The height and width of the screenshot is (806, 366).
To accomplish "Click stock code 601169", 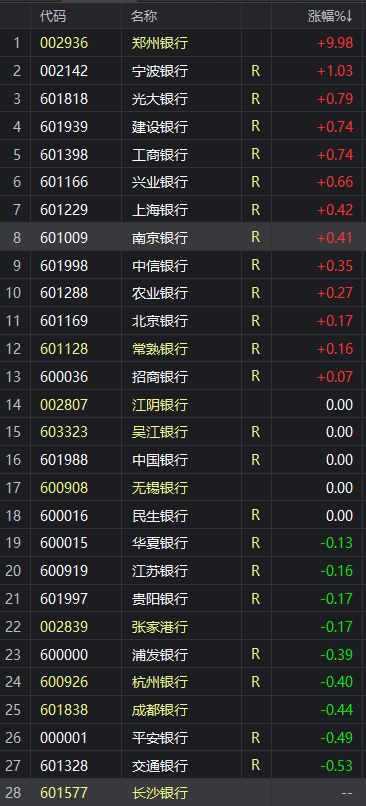I will point(64,321).
